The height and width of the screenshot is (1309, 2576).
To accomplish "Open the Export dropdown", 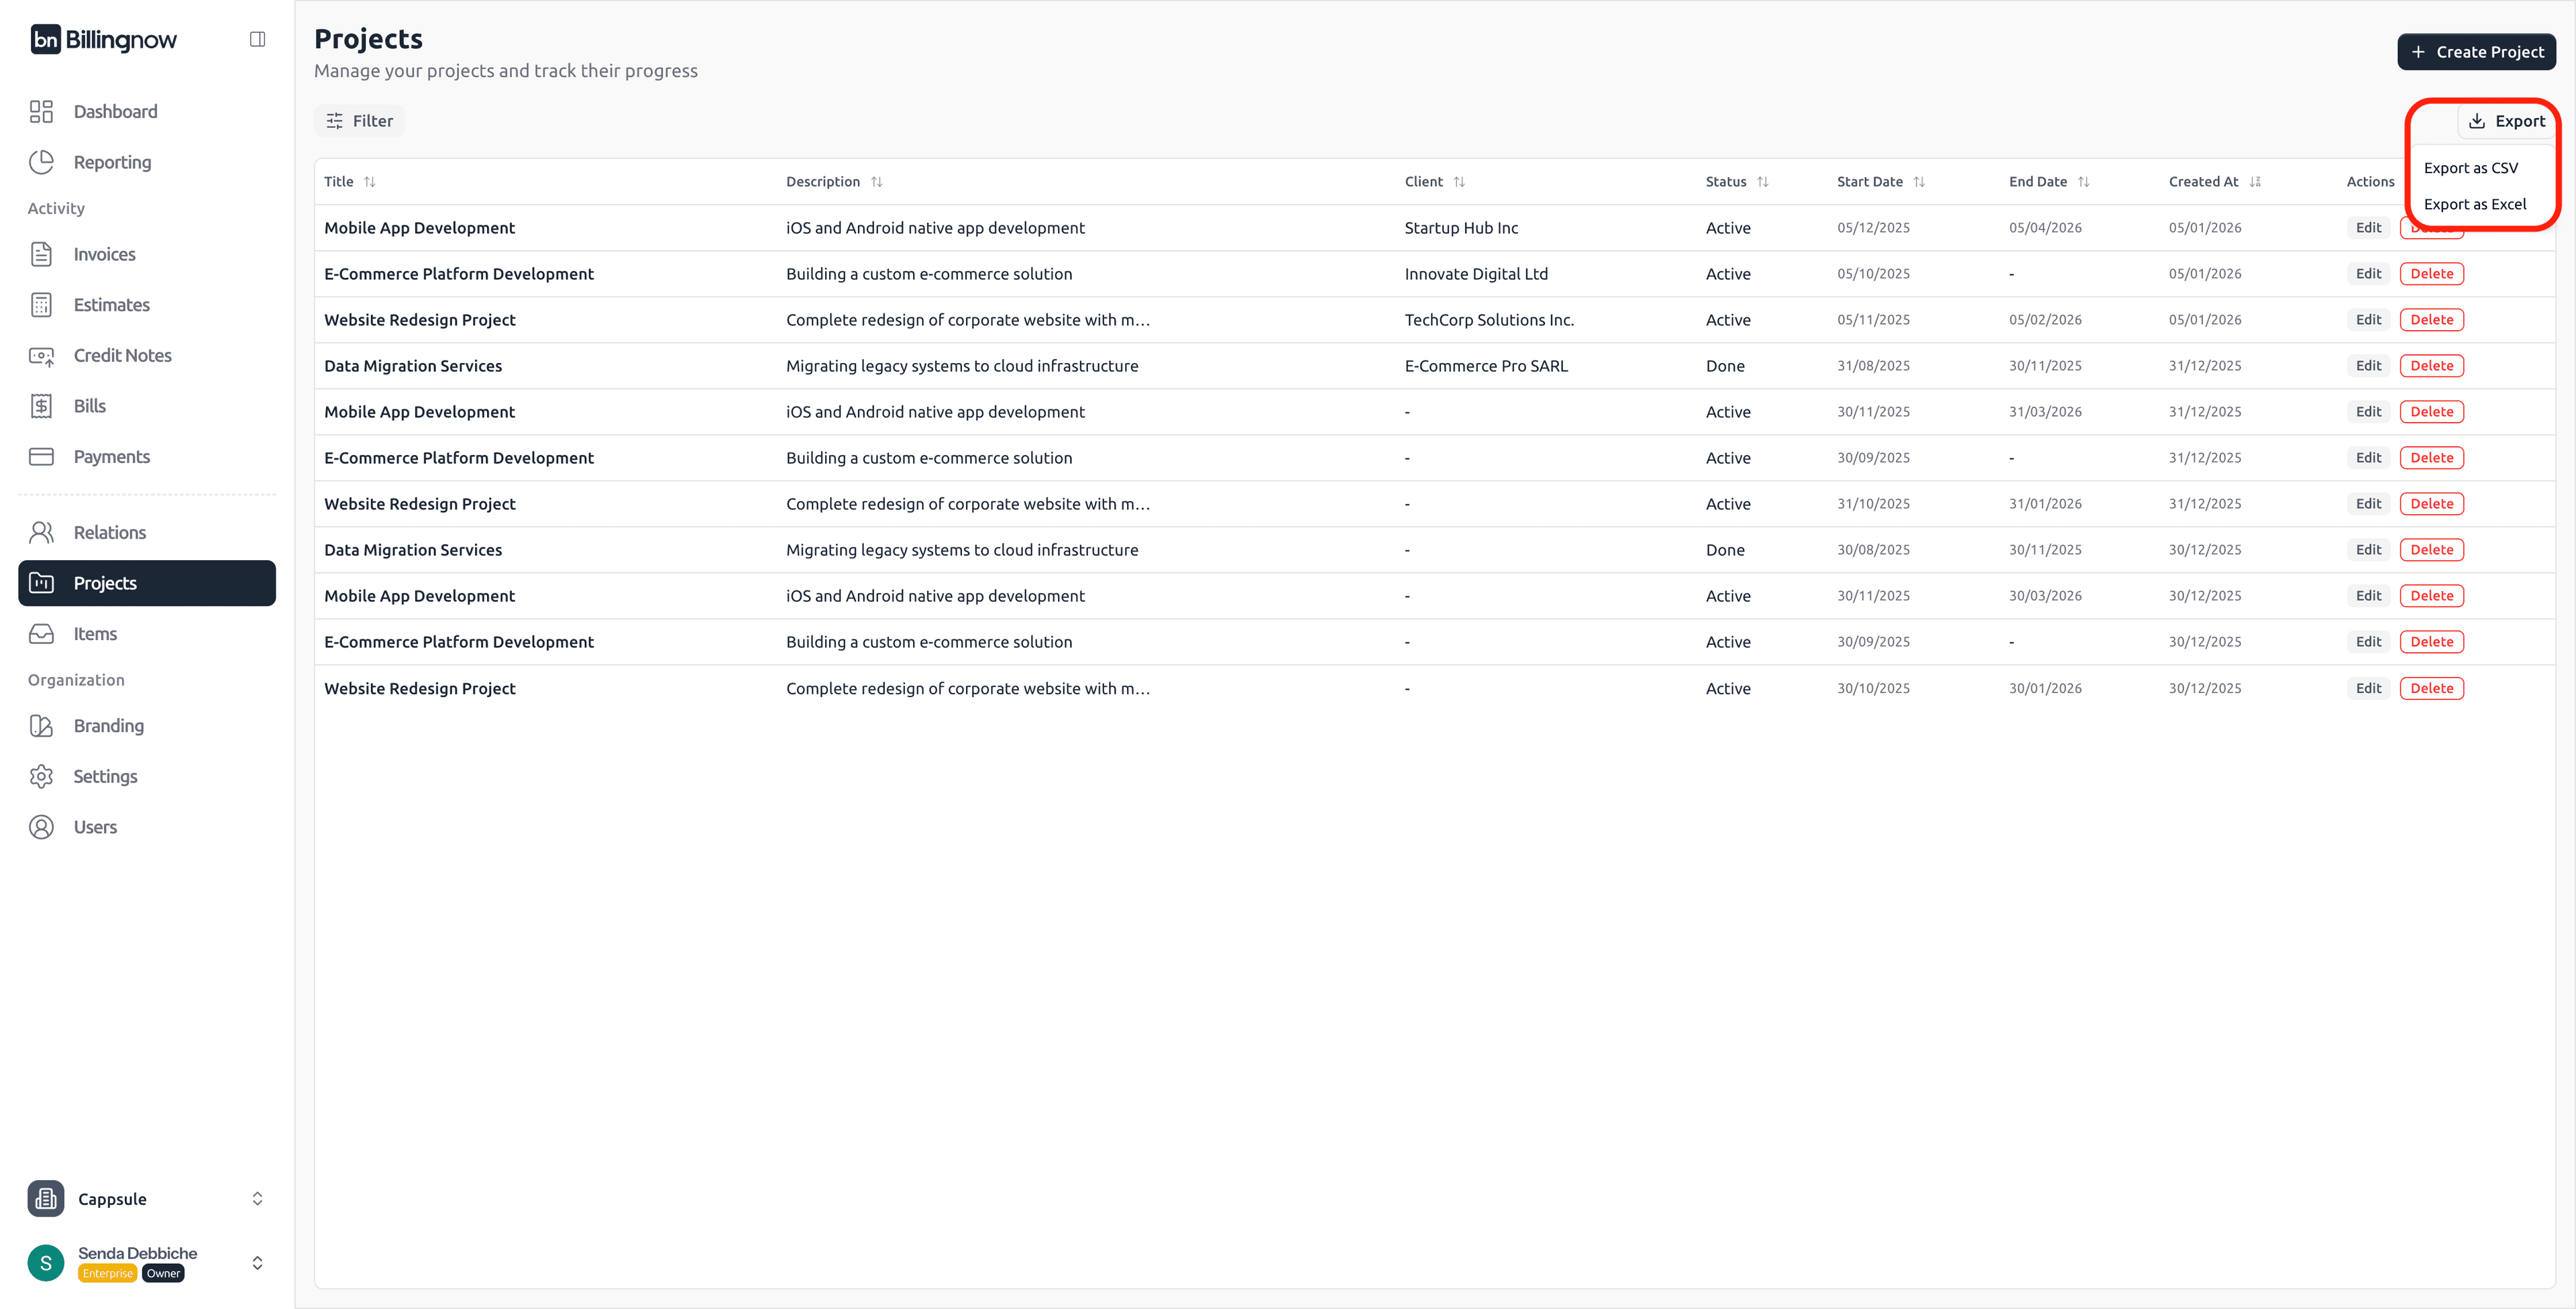I will click(2508, 120).
